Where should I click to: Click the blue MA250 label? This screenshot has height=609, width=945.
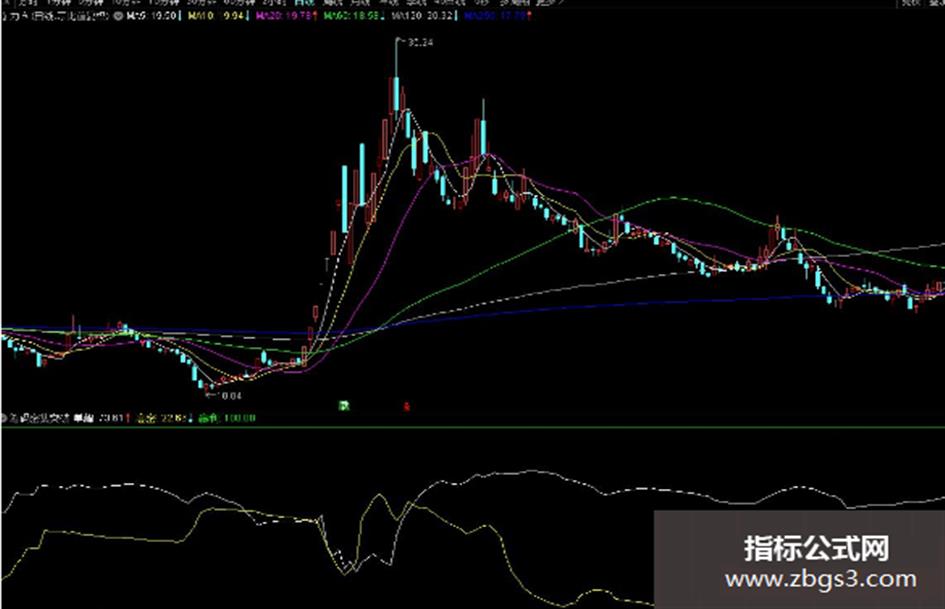coord(497,16)
